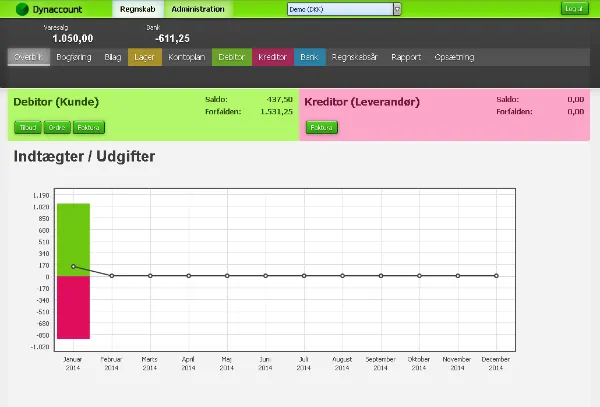Image resolution: width=600 pixels, height=407 pixels.
Task: Open the Administration top tab
Action: point(198,9)
